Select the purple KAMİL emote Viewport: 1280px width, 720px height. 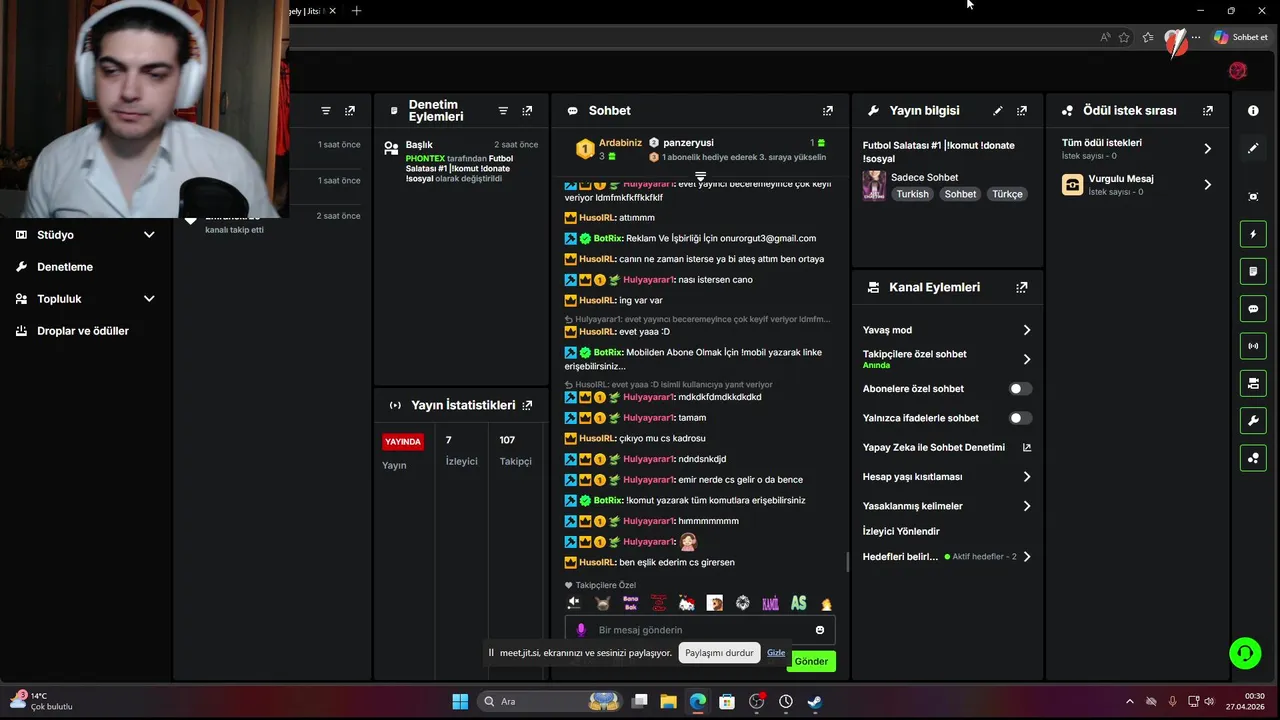click(770, 603)
